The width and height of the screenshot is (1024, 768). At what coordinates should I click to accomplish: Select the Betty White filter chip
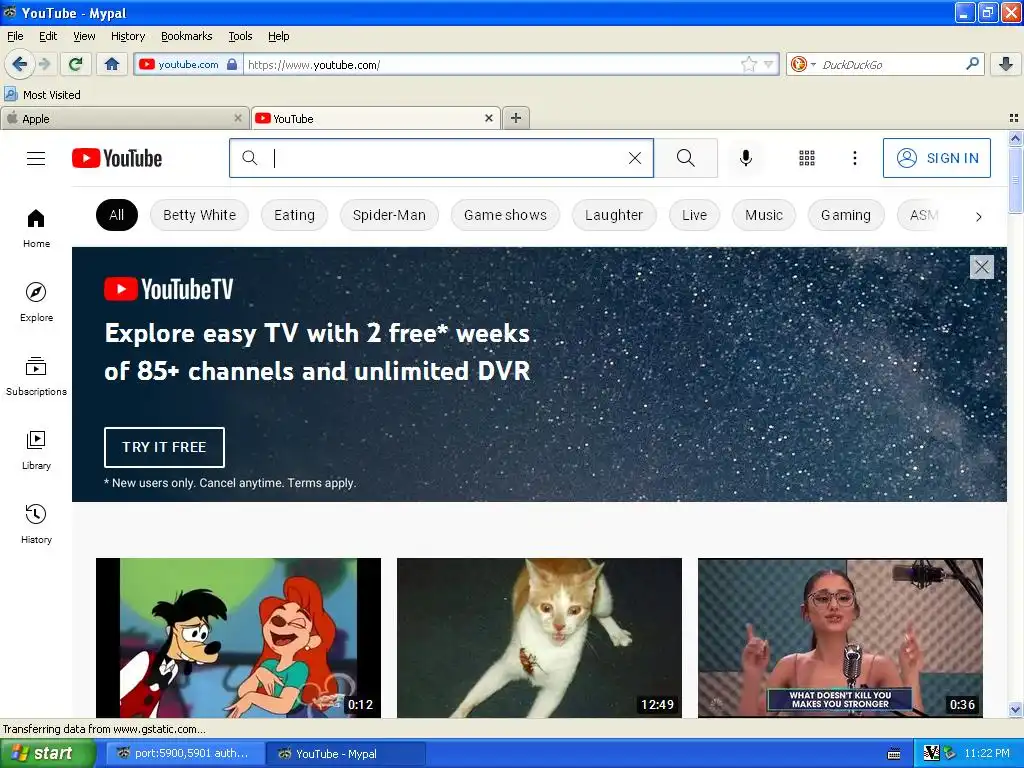click(199, 215)
